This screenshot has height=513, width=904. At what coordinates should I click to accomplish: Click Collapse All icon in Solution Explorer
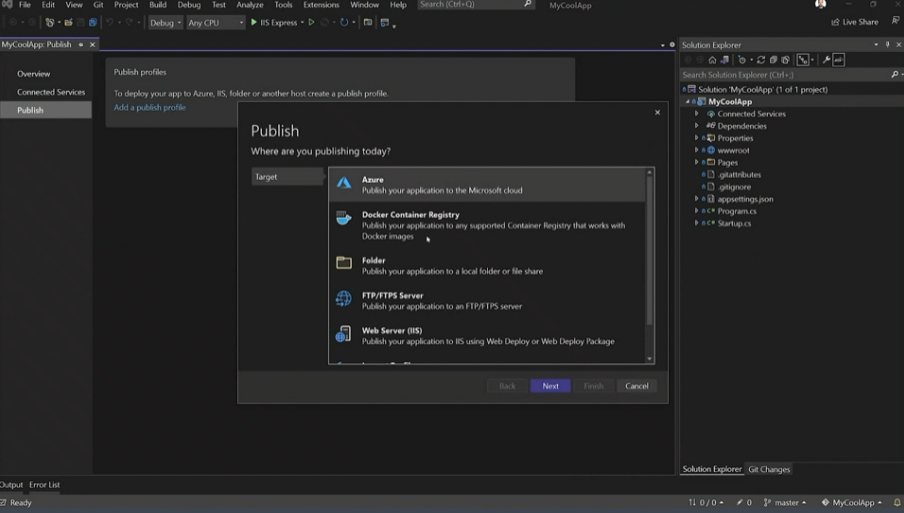point(773,60)
